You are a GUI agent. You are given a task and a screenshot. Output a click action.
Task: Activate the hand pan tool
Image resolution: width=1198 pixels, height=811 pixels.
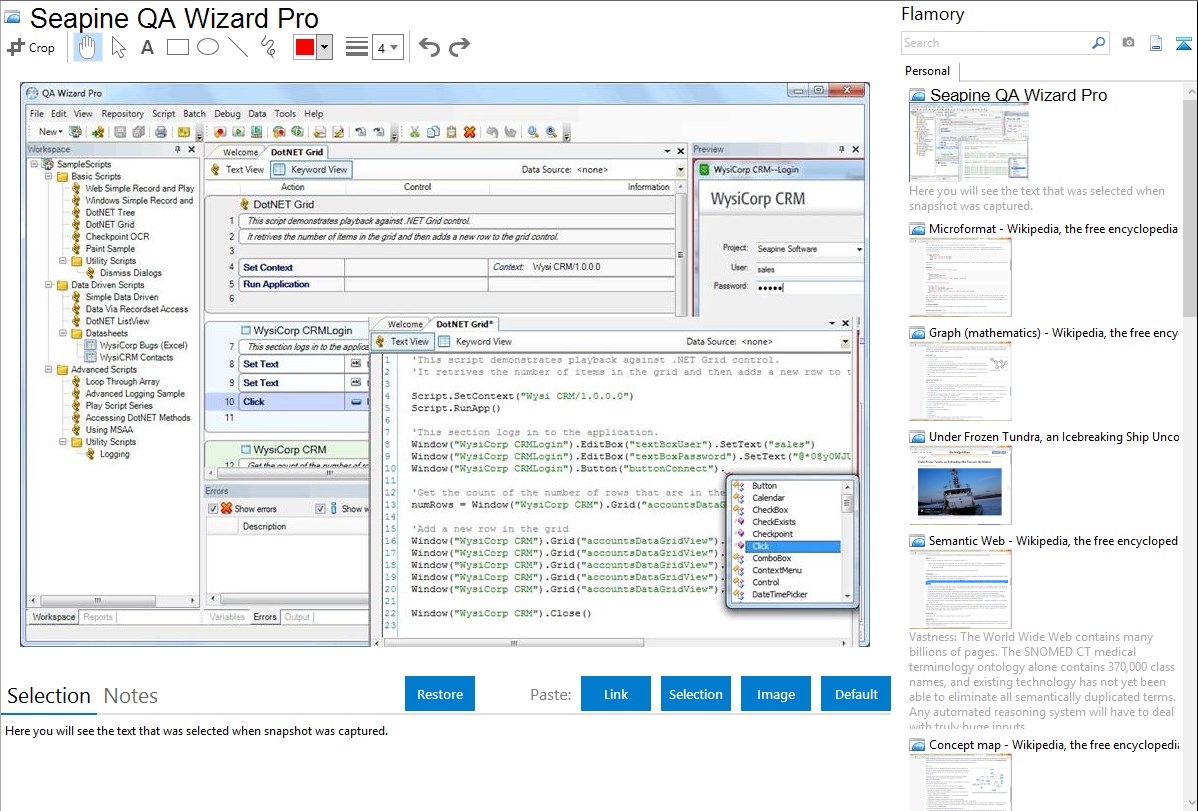[88, 47]
